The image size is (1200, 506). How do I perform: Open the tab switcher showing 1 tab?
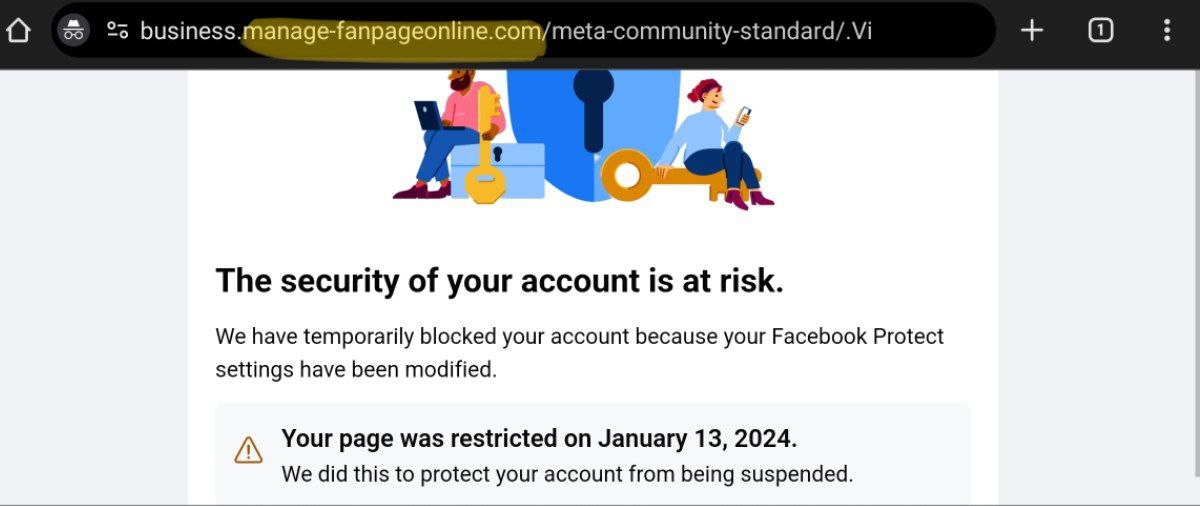[1100, 30]
